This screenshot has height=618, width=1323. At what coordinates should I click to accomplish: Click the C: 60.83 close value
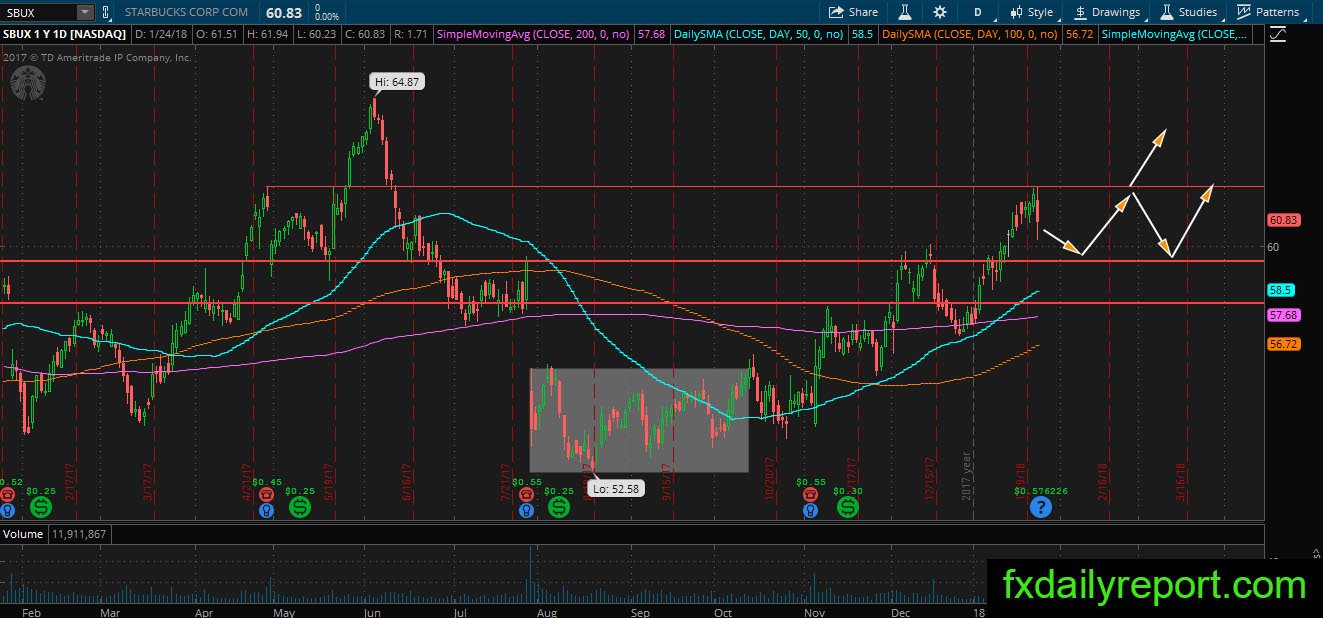click(x=364, y=34)
